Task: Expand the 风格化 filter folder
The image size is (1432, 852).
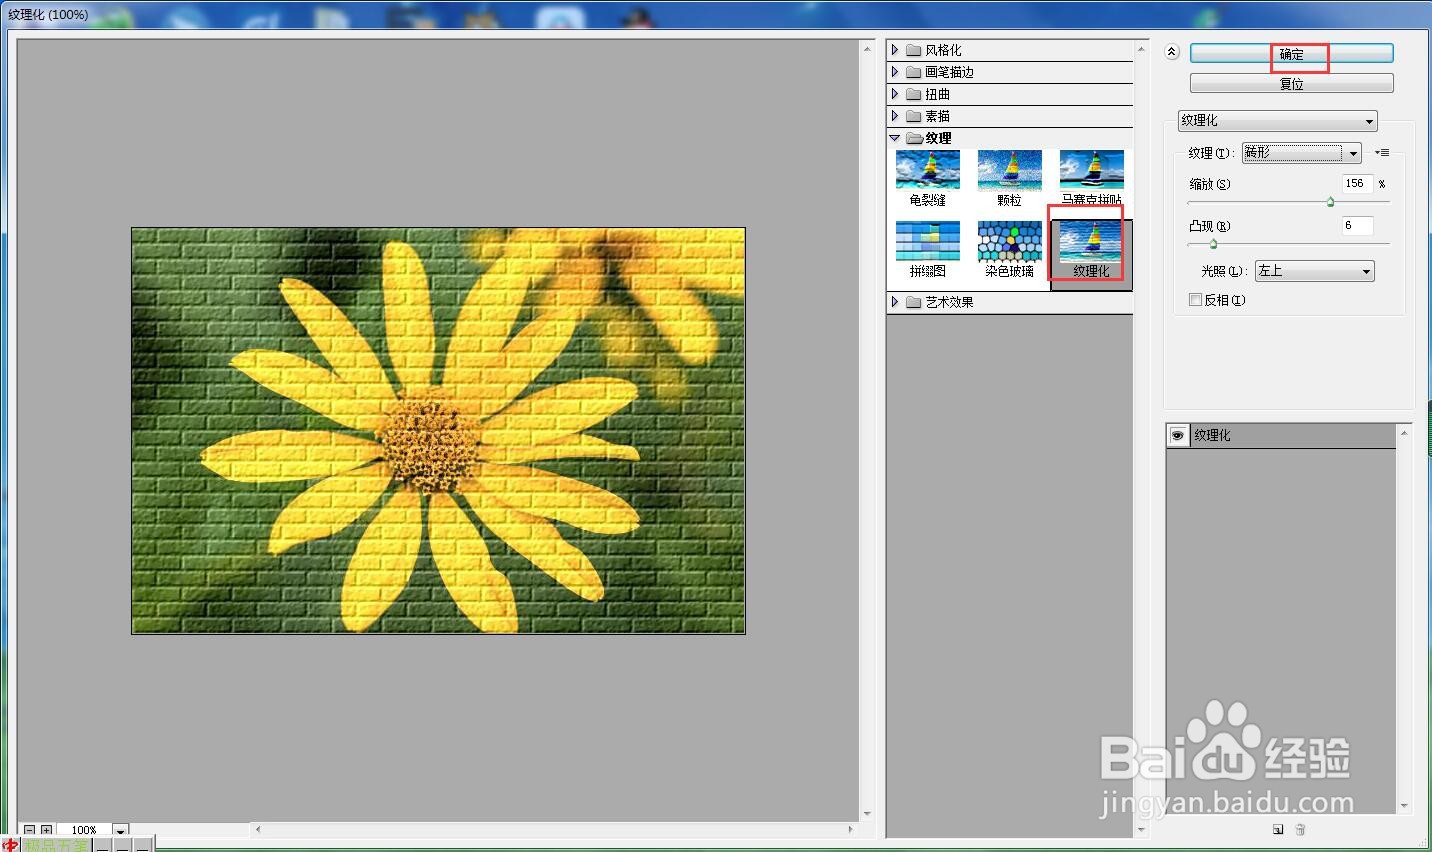Action: pos(895,50)
